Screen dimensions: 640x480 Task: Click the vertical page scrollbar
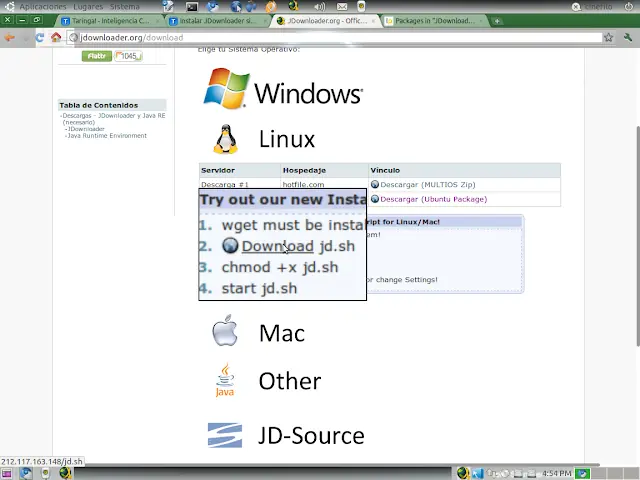click(637, 236)
